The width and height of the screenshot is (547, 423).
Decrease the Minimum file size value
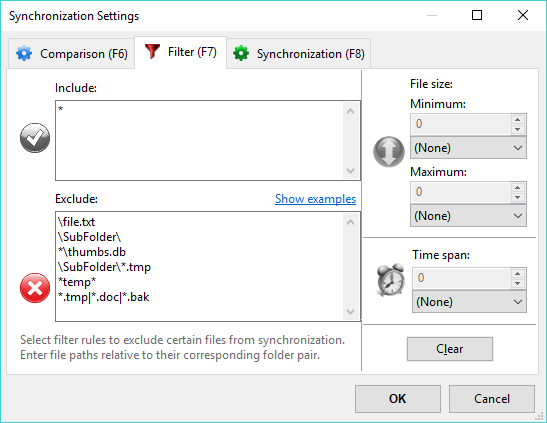tap(518, 129)
